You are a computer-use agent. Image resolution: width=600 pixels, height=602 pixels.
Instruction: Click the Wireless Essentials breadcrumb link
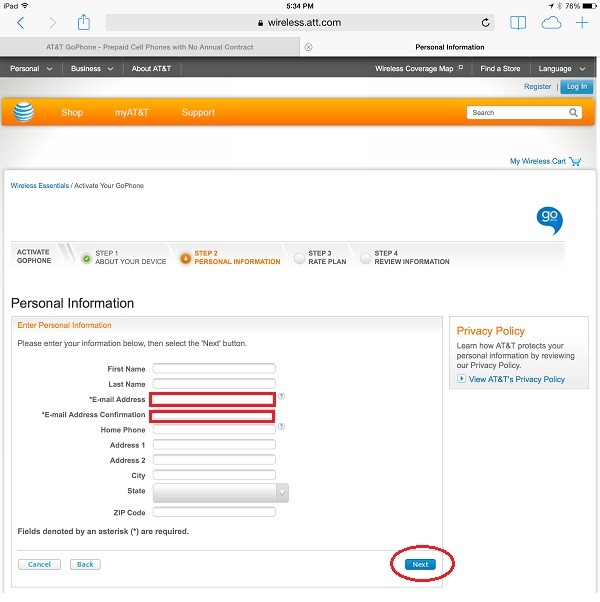[x=40, y=185]
